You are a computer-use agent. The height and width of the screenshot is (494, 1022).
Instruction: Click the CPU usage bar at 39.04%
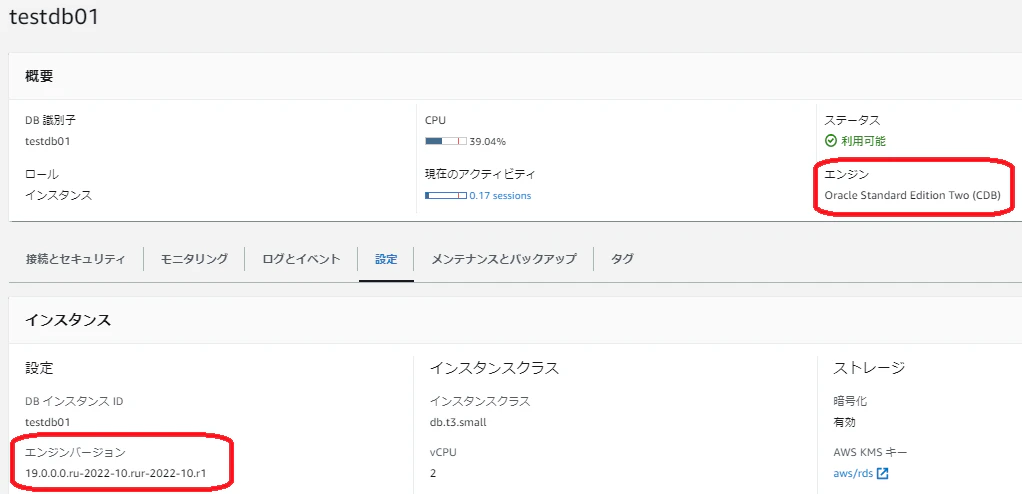446,141
